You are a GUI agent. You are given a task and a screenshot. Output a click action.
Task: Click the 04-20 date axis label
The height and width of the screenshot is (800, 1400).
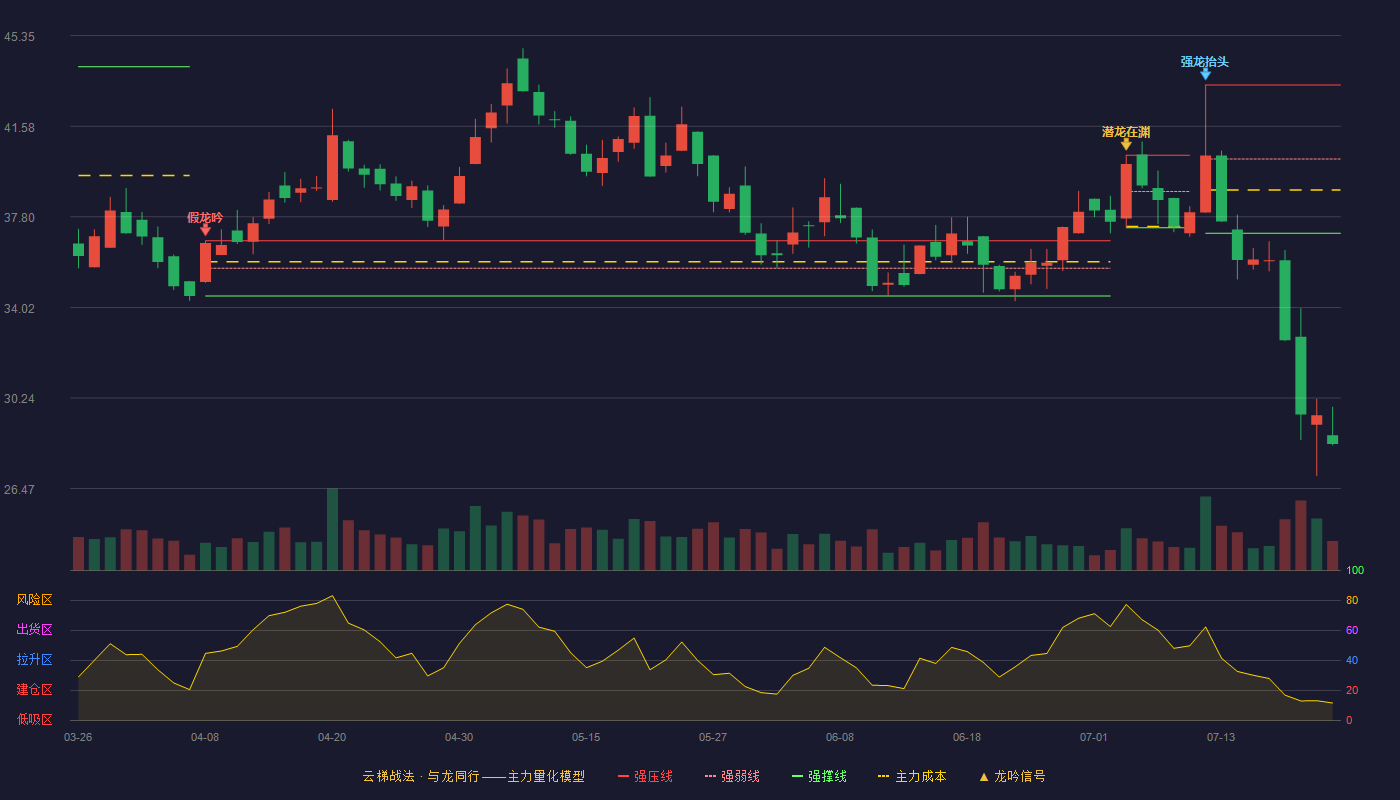332,738
